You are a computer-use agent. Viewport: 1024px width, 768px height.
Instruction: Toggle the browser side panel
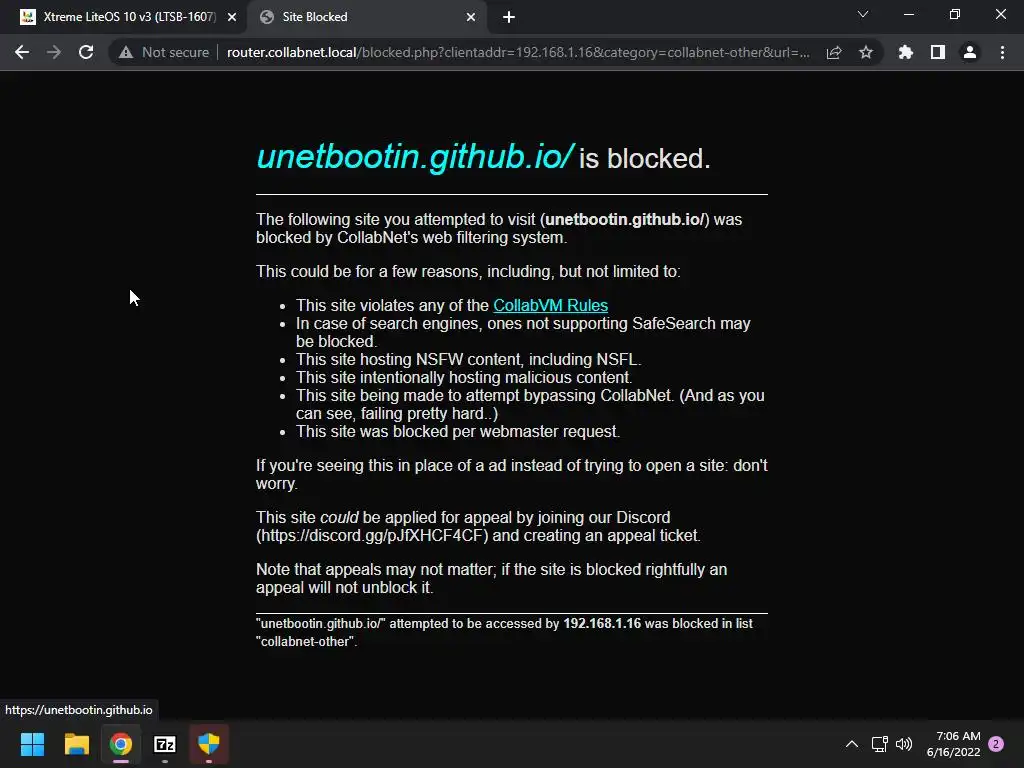(x=938, y=52)
